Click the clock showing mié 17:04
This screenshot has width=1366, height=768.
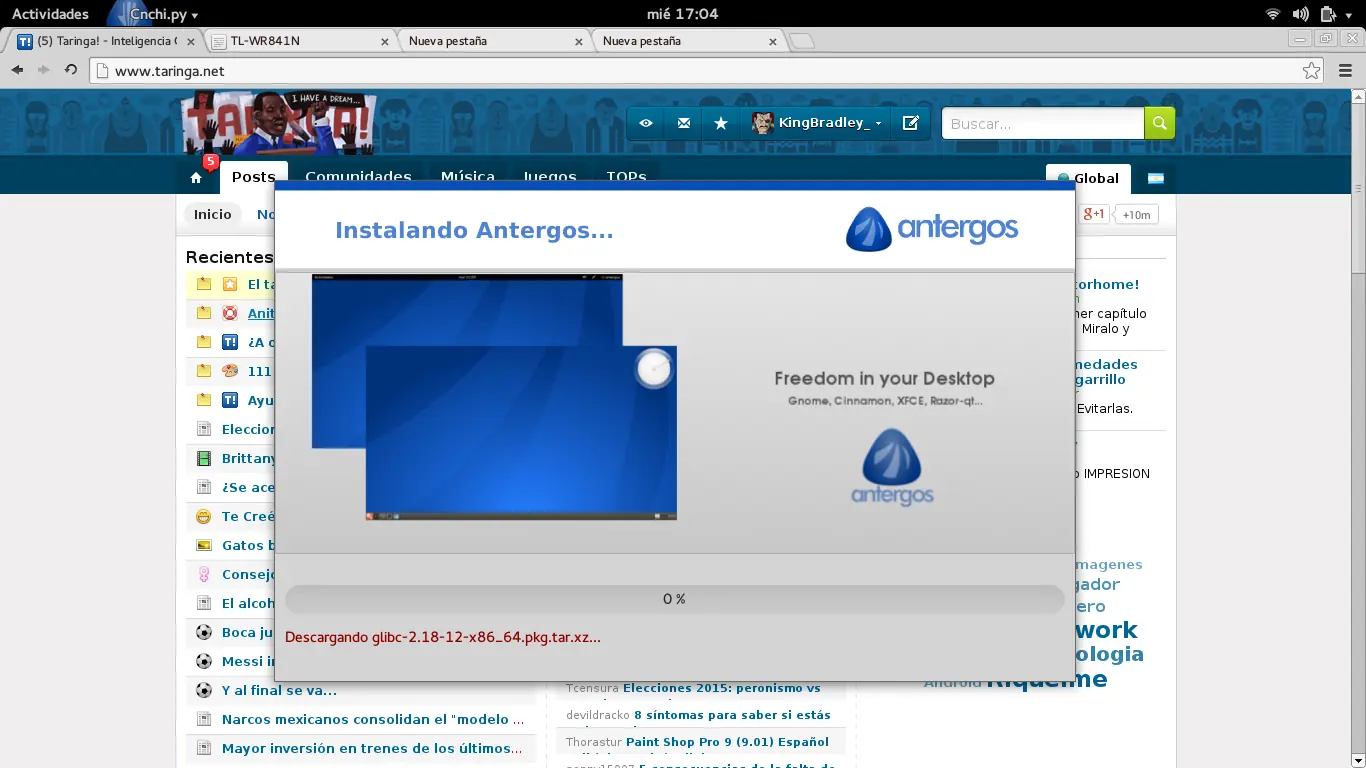(x=683, y=14)
